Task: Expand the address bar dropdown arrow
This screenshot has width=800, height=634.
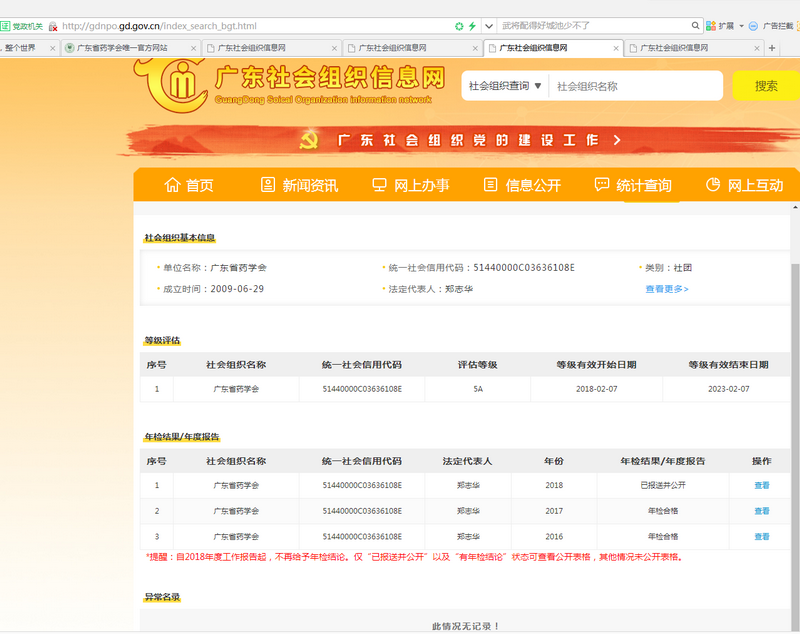Action: tap(488, 25)
